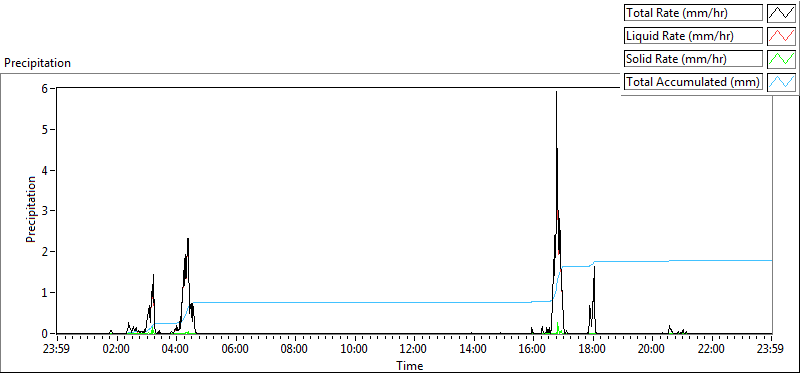Click the rate peak near 04:00
This screenshot has width=800, height=373.
188,240
